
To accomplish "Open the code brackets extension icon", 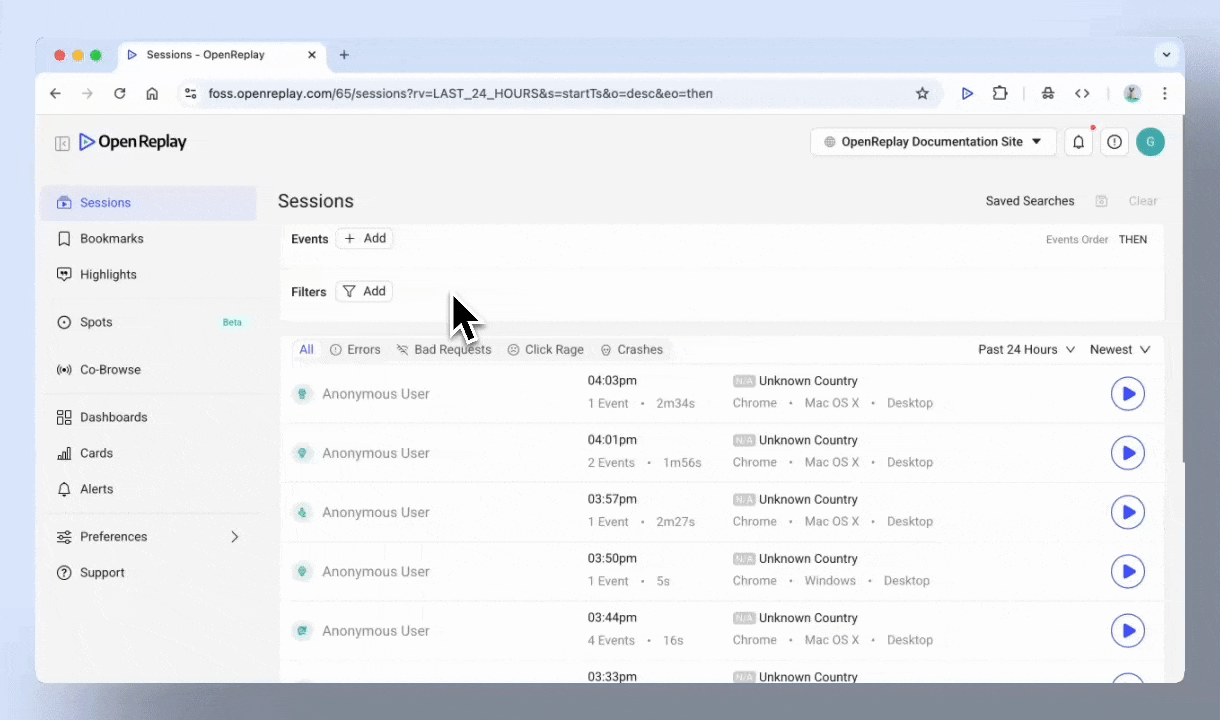I will tap(1082, 94).
